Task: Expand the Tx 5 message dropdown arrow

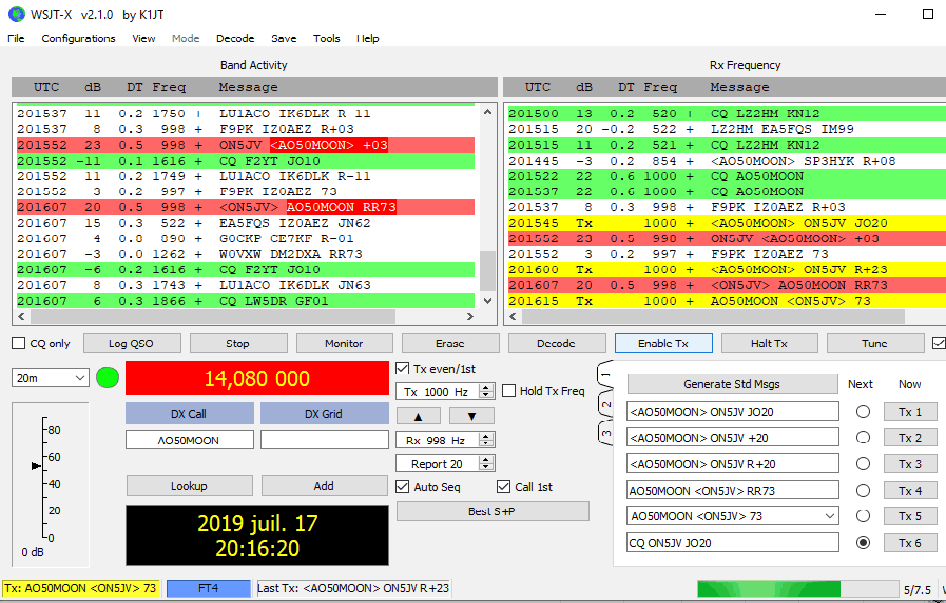Action: click(x=830, y=516)
